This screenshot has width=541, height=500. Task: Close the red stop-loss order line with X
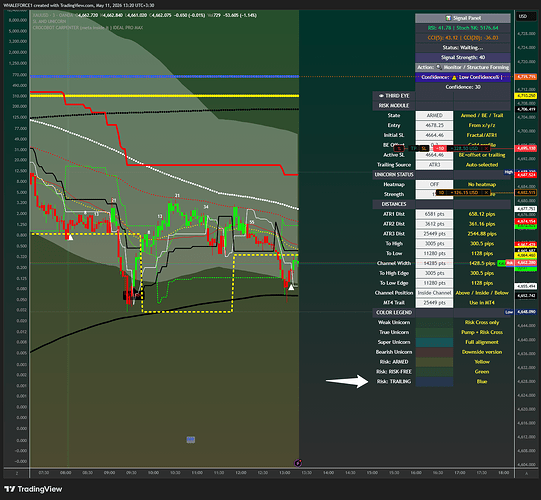[486, 148]
